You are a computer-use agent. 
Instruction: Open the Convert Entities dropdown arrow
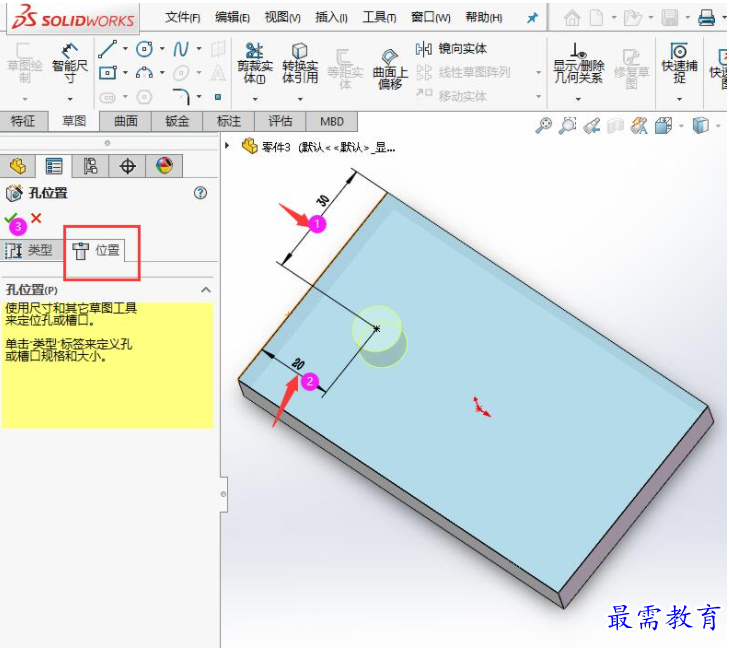pos(300,99)
